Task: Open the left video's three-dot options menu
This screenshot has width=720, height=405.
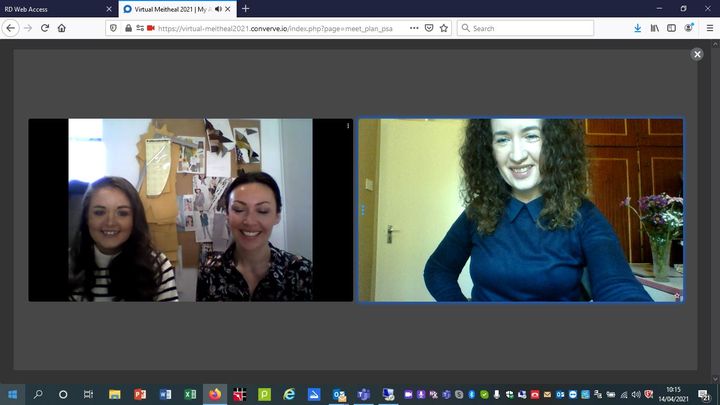Action: point(348,126)
